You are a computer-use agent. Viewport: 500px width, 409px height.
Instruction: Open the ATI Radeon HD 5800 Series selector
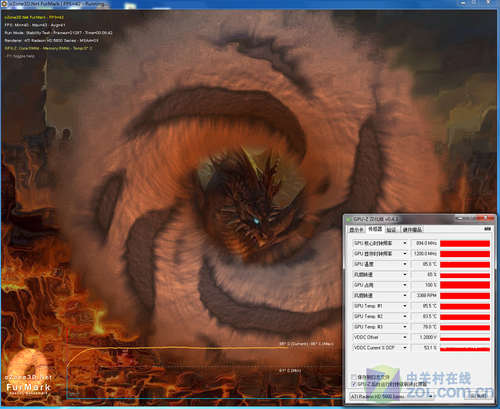[391, 396]
